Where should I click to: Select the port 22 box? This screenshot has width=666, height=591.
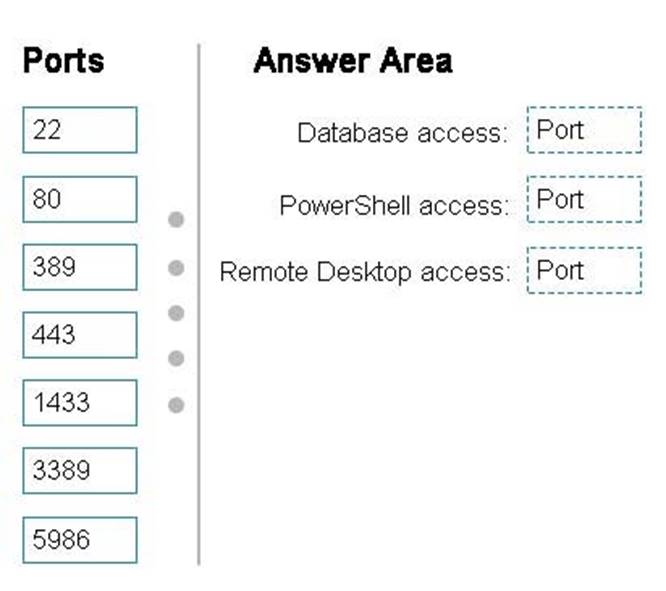point(79,130)
